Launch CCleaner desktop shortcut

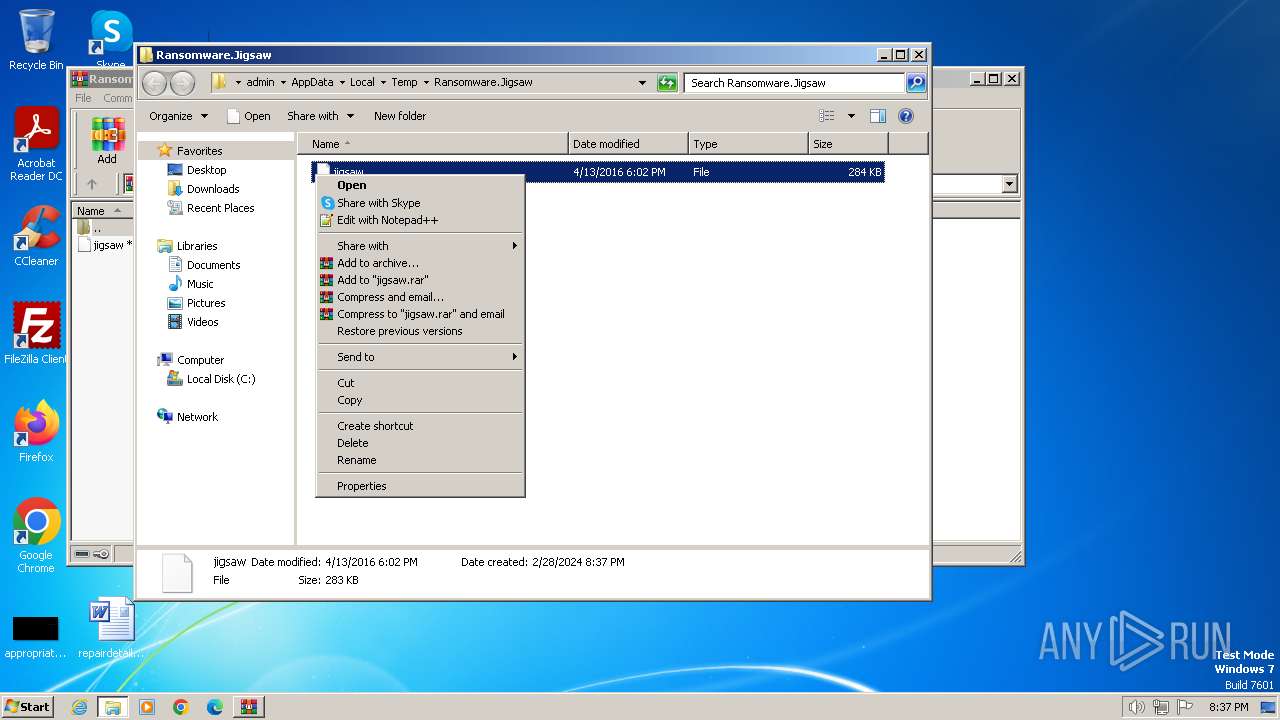36,236
